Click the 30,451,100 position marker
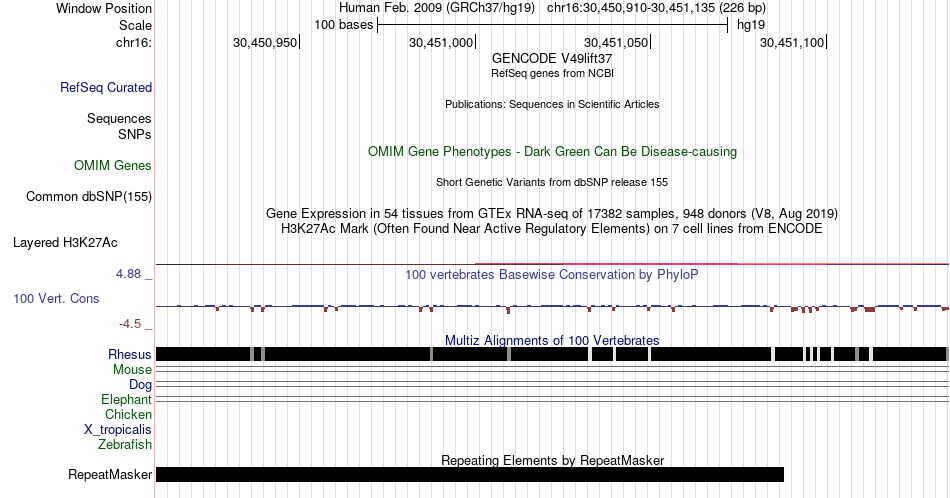Screen dimensions: 950x498 click(793, 42)
